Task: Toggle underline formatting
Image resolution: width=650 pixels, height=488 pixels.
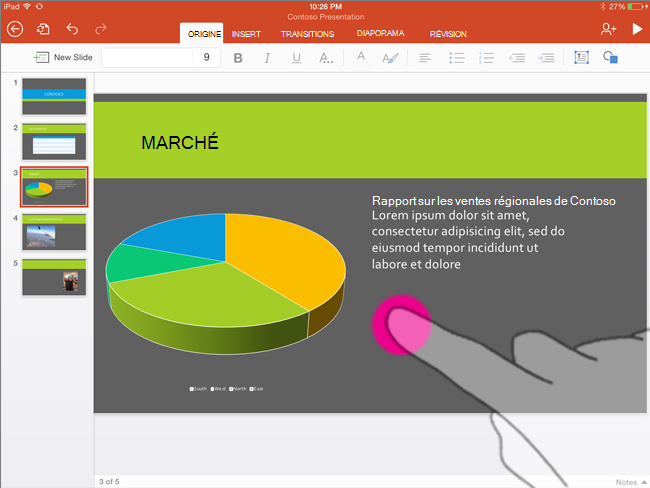Action: point(296,58)
